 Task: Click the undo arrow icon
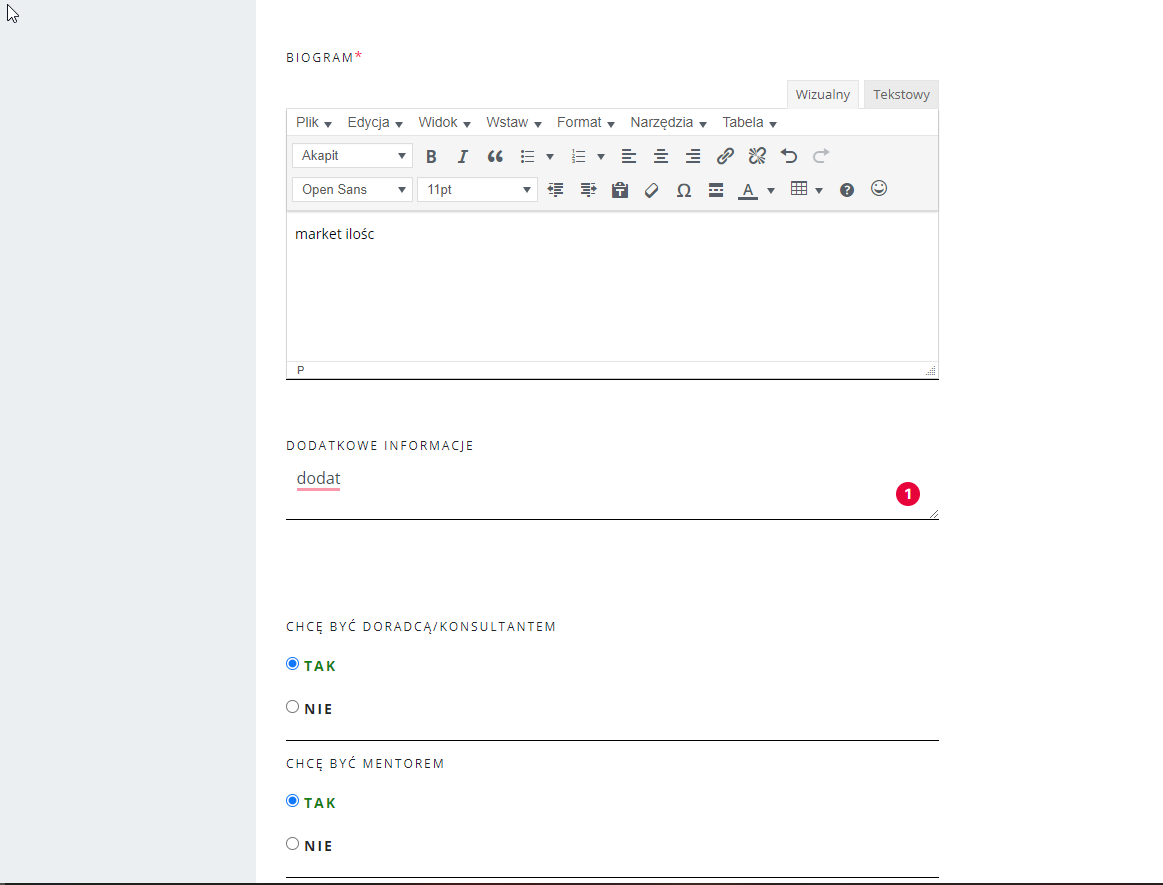coord(789,156)
